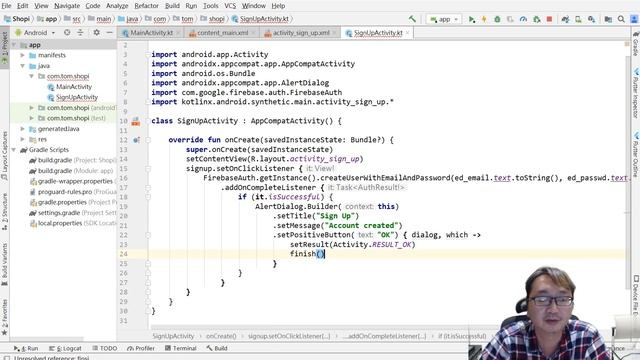Select MainActivity in the project tree
640x360 pixels.
74,87
